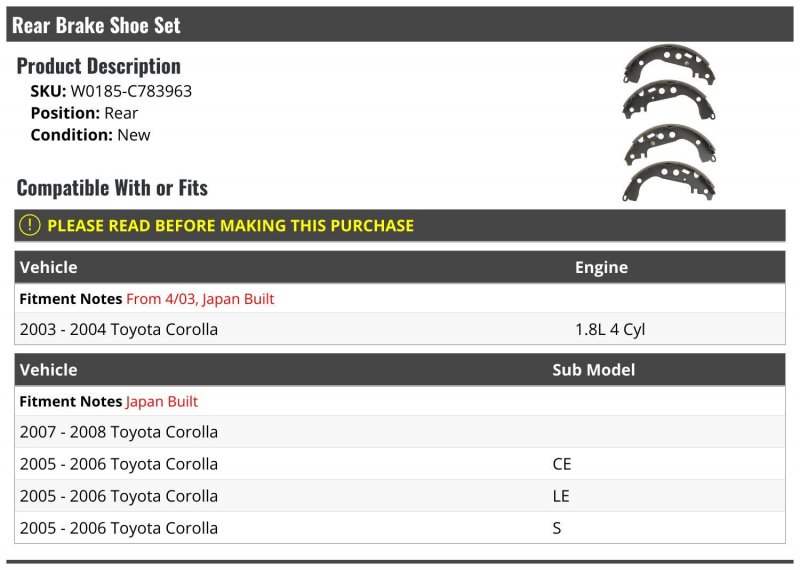The width and height of the screenshot is (800, 570).
Task: Click the bottom brake shoe image
Action: (x=669, y=181)
